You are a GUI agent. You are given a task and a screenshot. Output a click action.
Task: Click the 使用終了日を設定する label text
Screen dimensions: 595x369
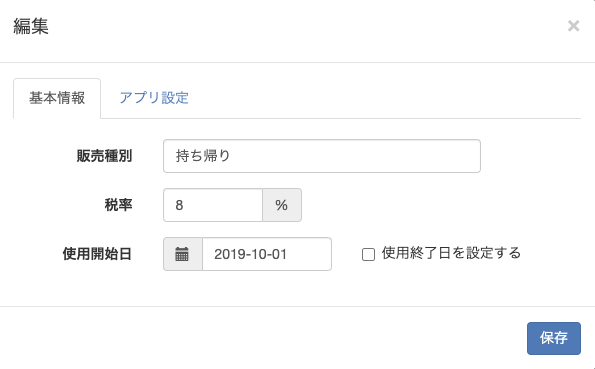(451, 253)
